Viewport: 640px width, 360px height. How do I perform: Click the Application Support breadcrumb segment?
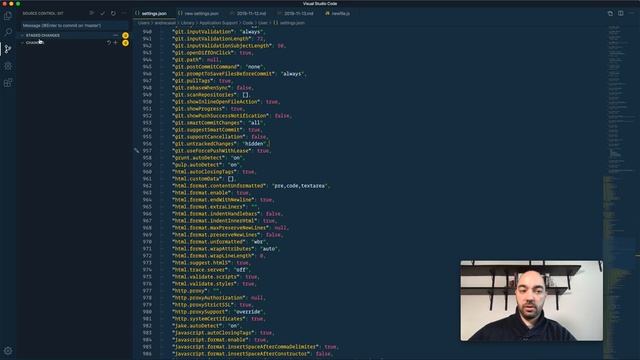(218, 23)
